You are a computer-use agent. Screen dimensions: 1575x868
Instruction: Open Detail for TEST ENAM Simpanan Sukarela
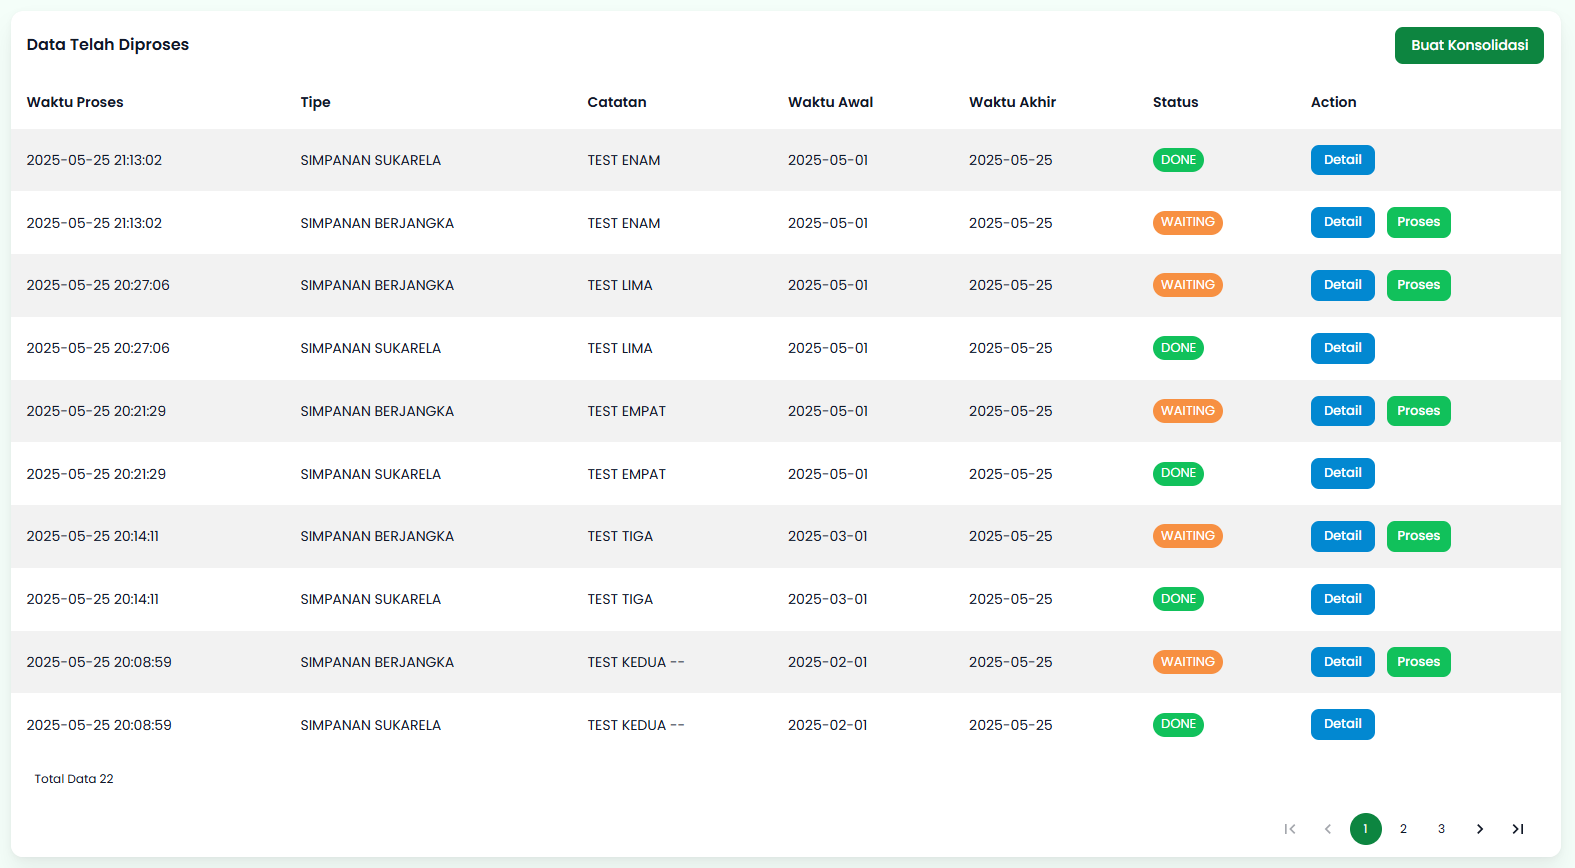[1342, 160]
